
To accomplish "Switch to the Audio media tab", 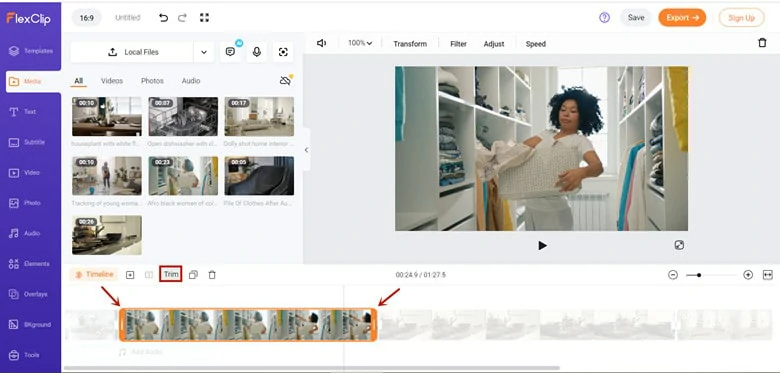I will click(191, 81).
